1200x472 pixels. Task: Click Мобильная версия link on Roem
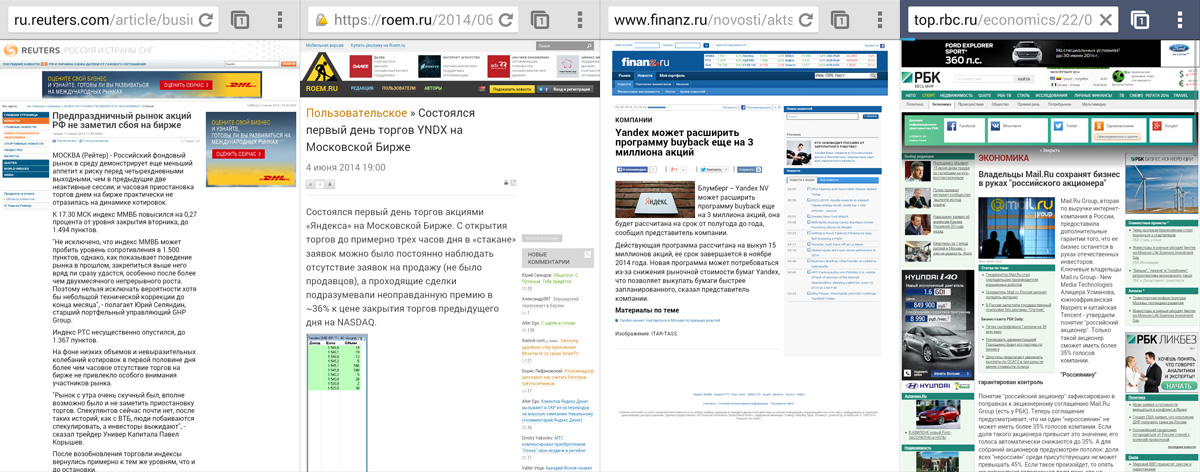coord(324,46)
